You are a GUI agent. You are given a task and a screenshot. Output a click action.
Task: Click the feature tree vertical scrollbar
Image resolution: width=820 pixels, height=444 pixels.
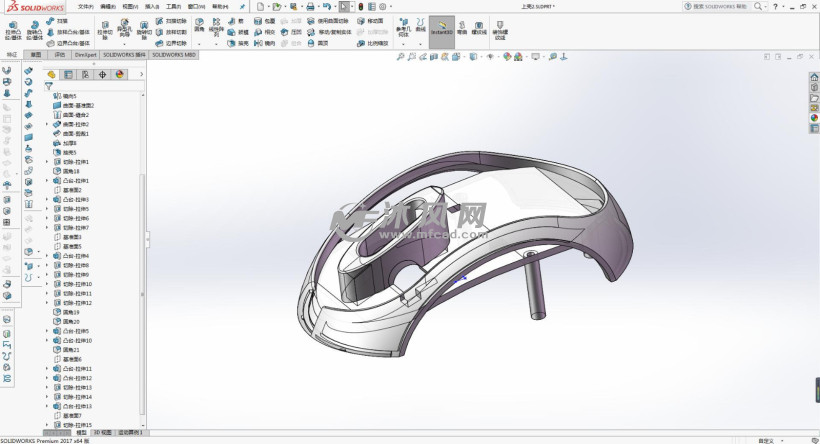pos(142,293)
